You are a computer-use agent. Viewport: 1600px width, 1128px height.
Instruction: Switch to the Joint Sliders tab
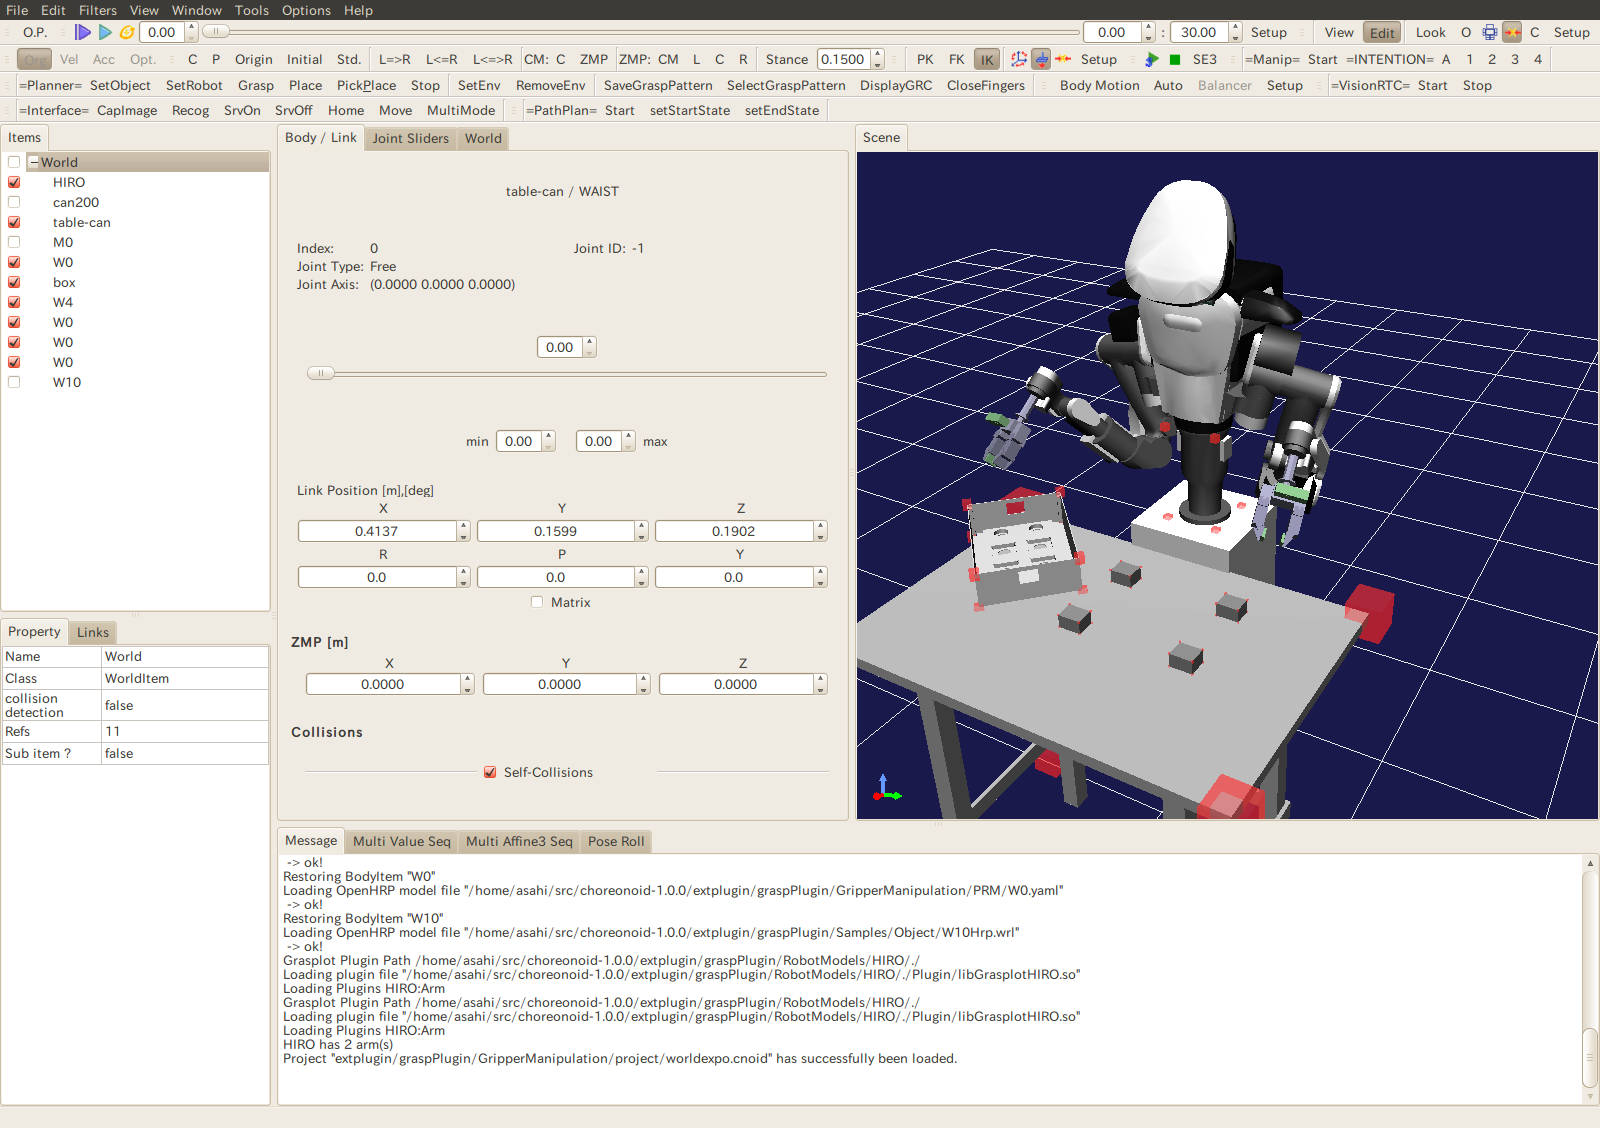(410, 138)
